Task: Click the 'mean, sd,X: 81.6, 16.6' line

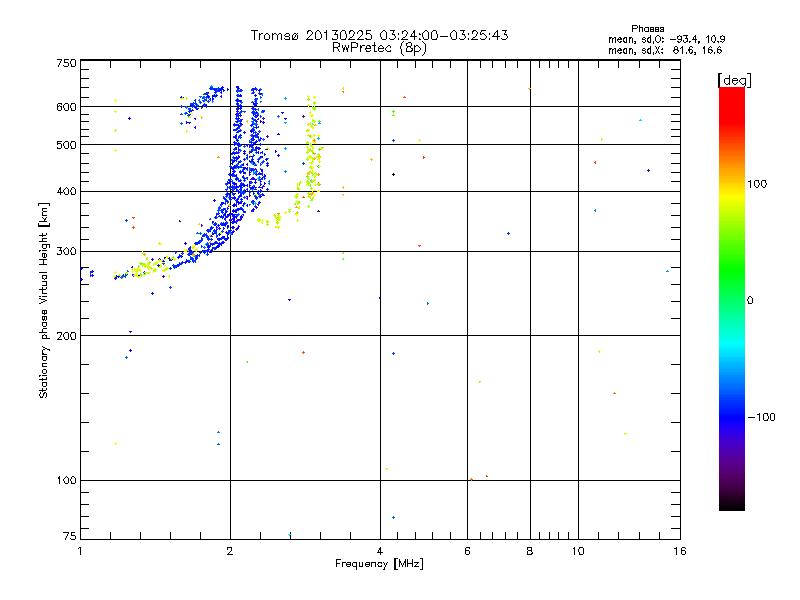Action: click(665, 50)
